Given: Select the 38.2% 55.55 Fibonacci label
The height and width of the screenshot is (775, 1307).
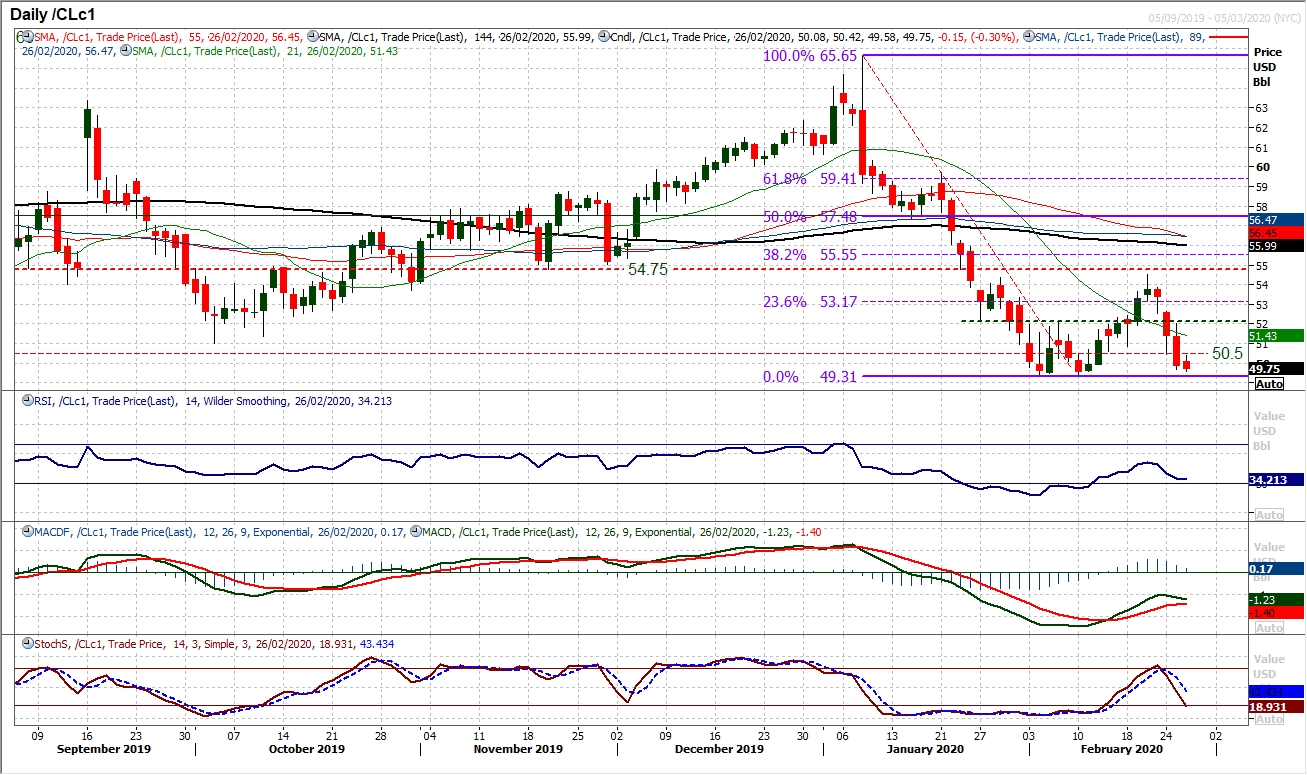Looking at the screenshot, I should coord(812,255).
